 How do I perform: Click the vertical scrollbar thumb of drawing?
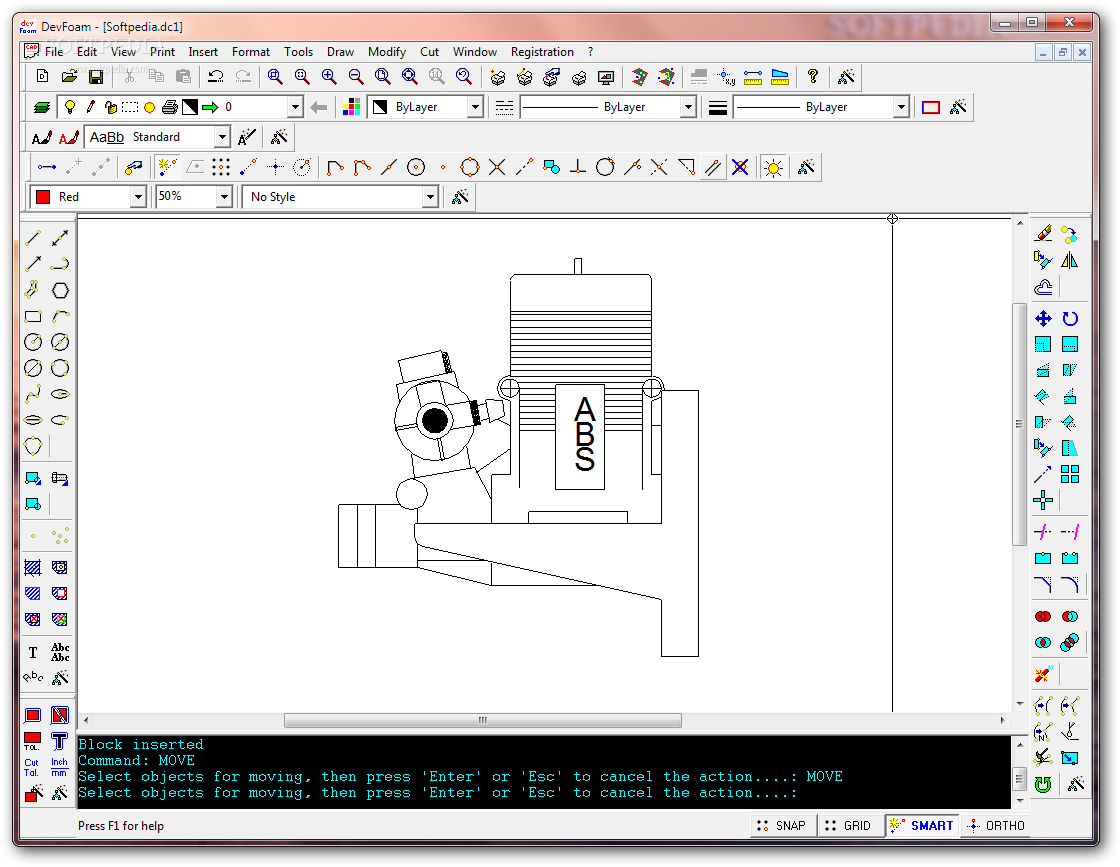(1019, 424)
